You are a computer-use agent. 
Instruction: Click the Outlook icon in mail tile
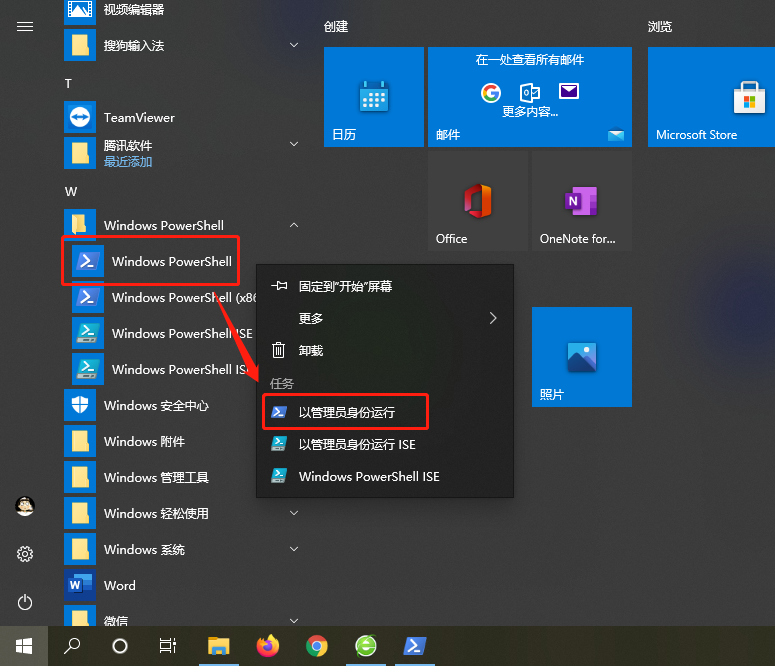530,92
